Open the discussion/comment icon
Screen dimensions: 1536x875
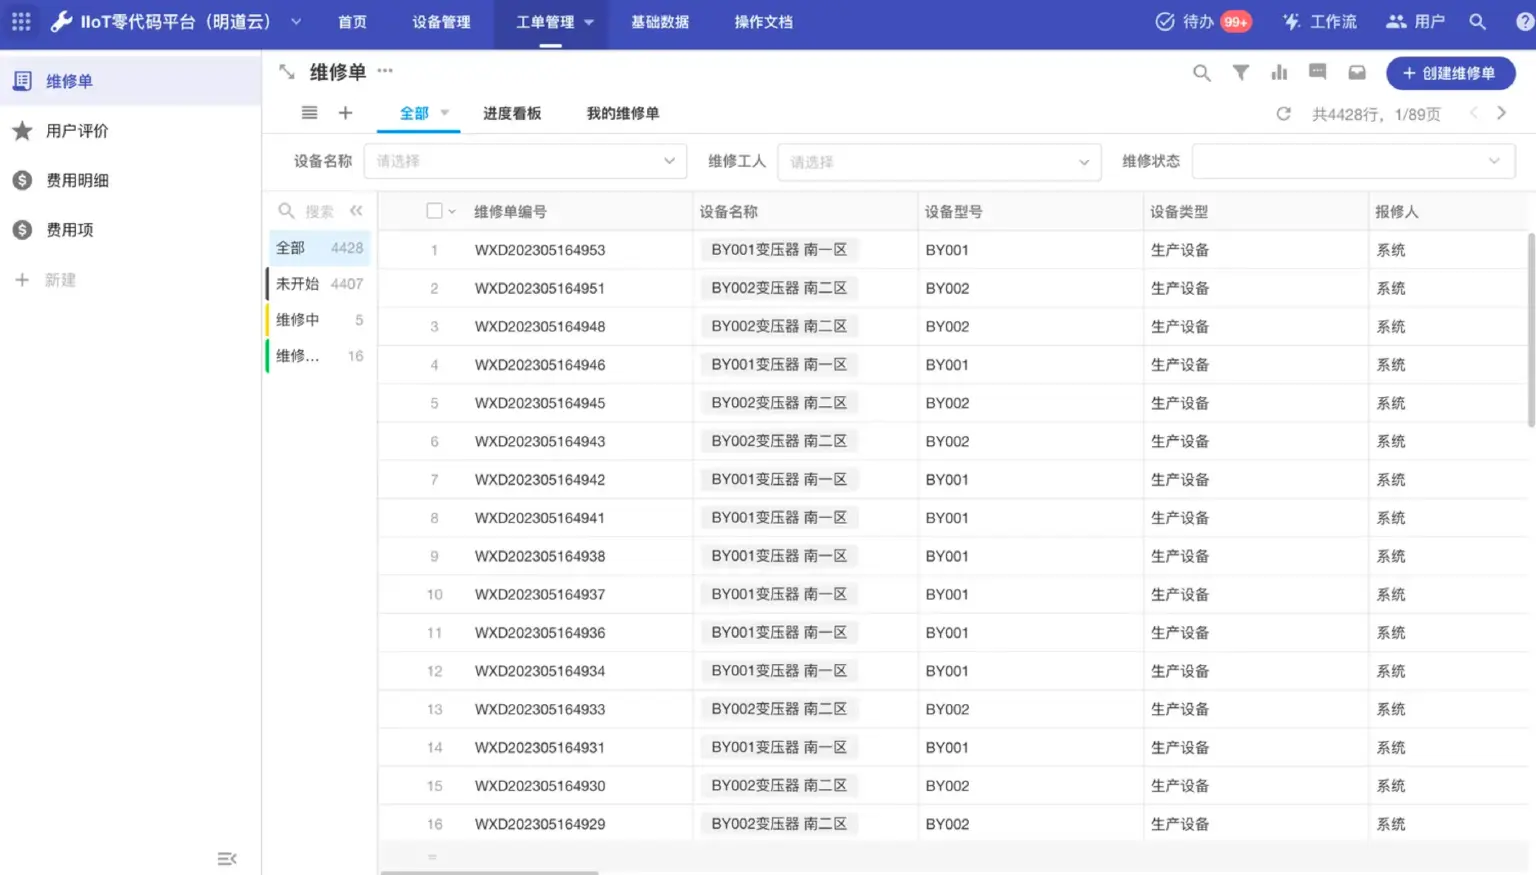point(1317,72)
